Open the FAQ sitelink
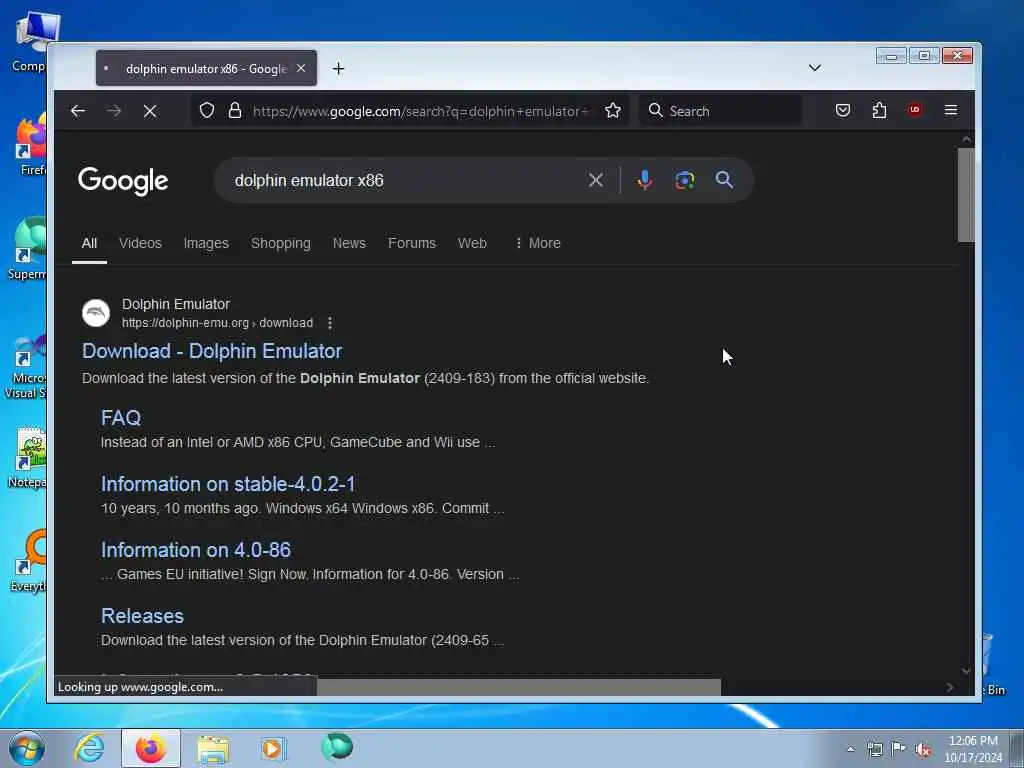1024x768 pixels. click(121, 418)
